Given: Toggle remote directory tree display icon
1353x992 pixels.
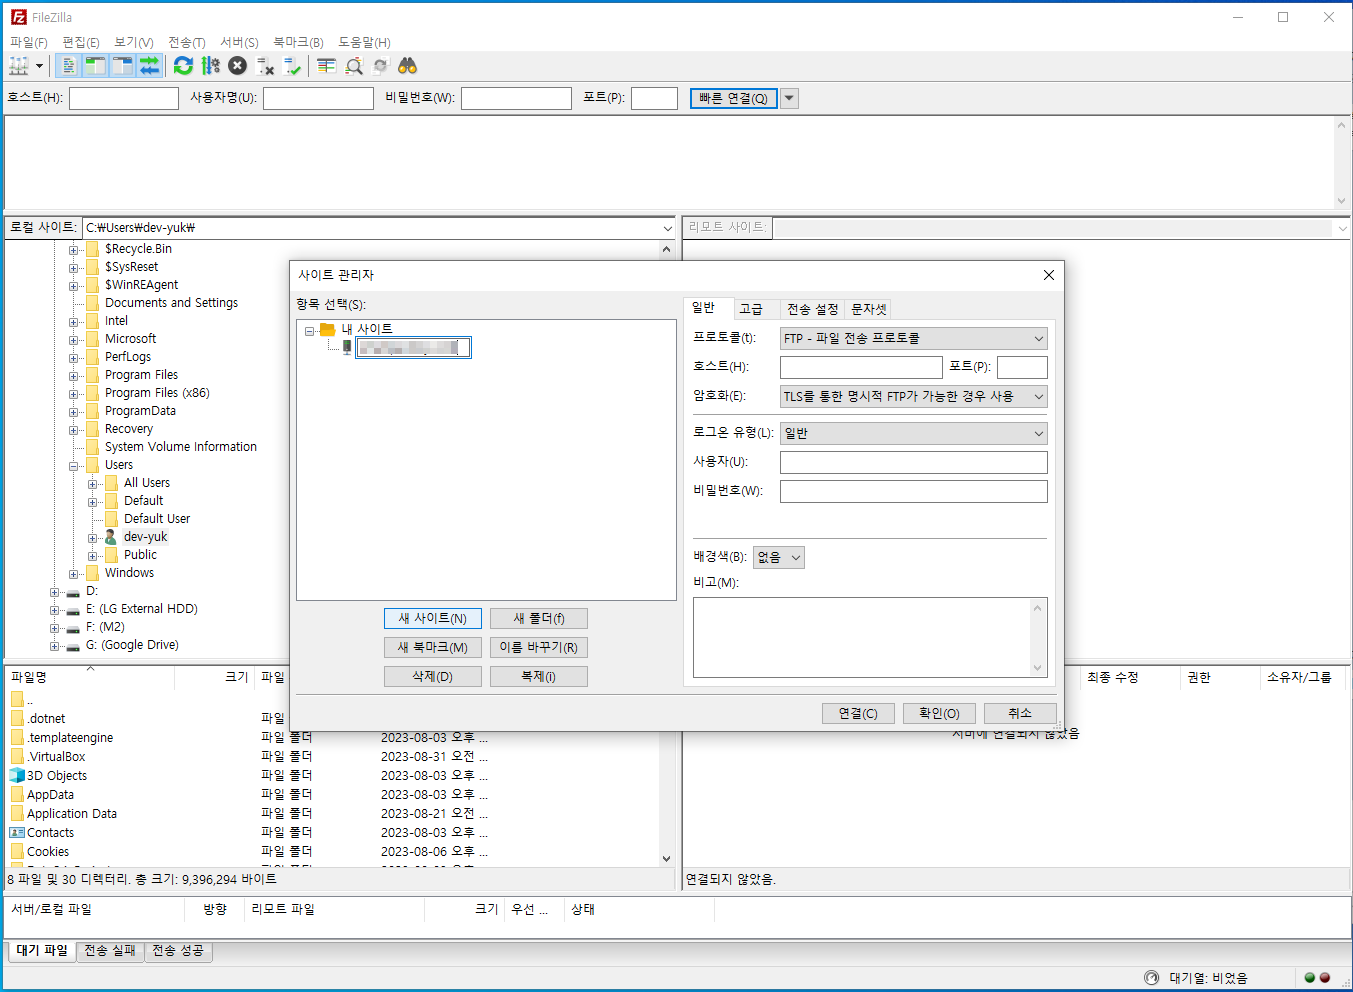Looking at the screenshot, I should 122,66.
